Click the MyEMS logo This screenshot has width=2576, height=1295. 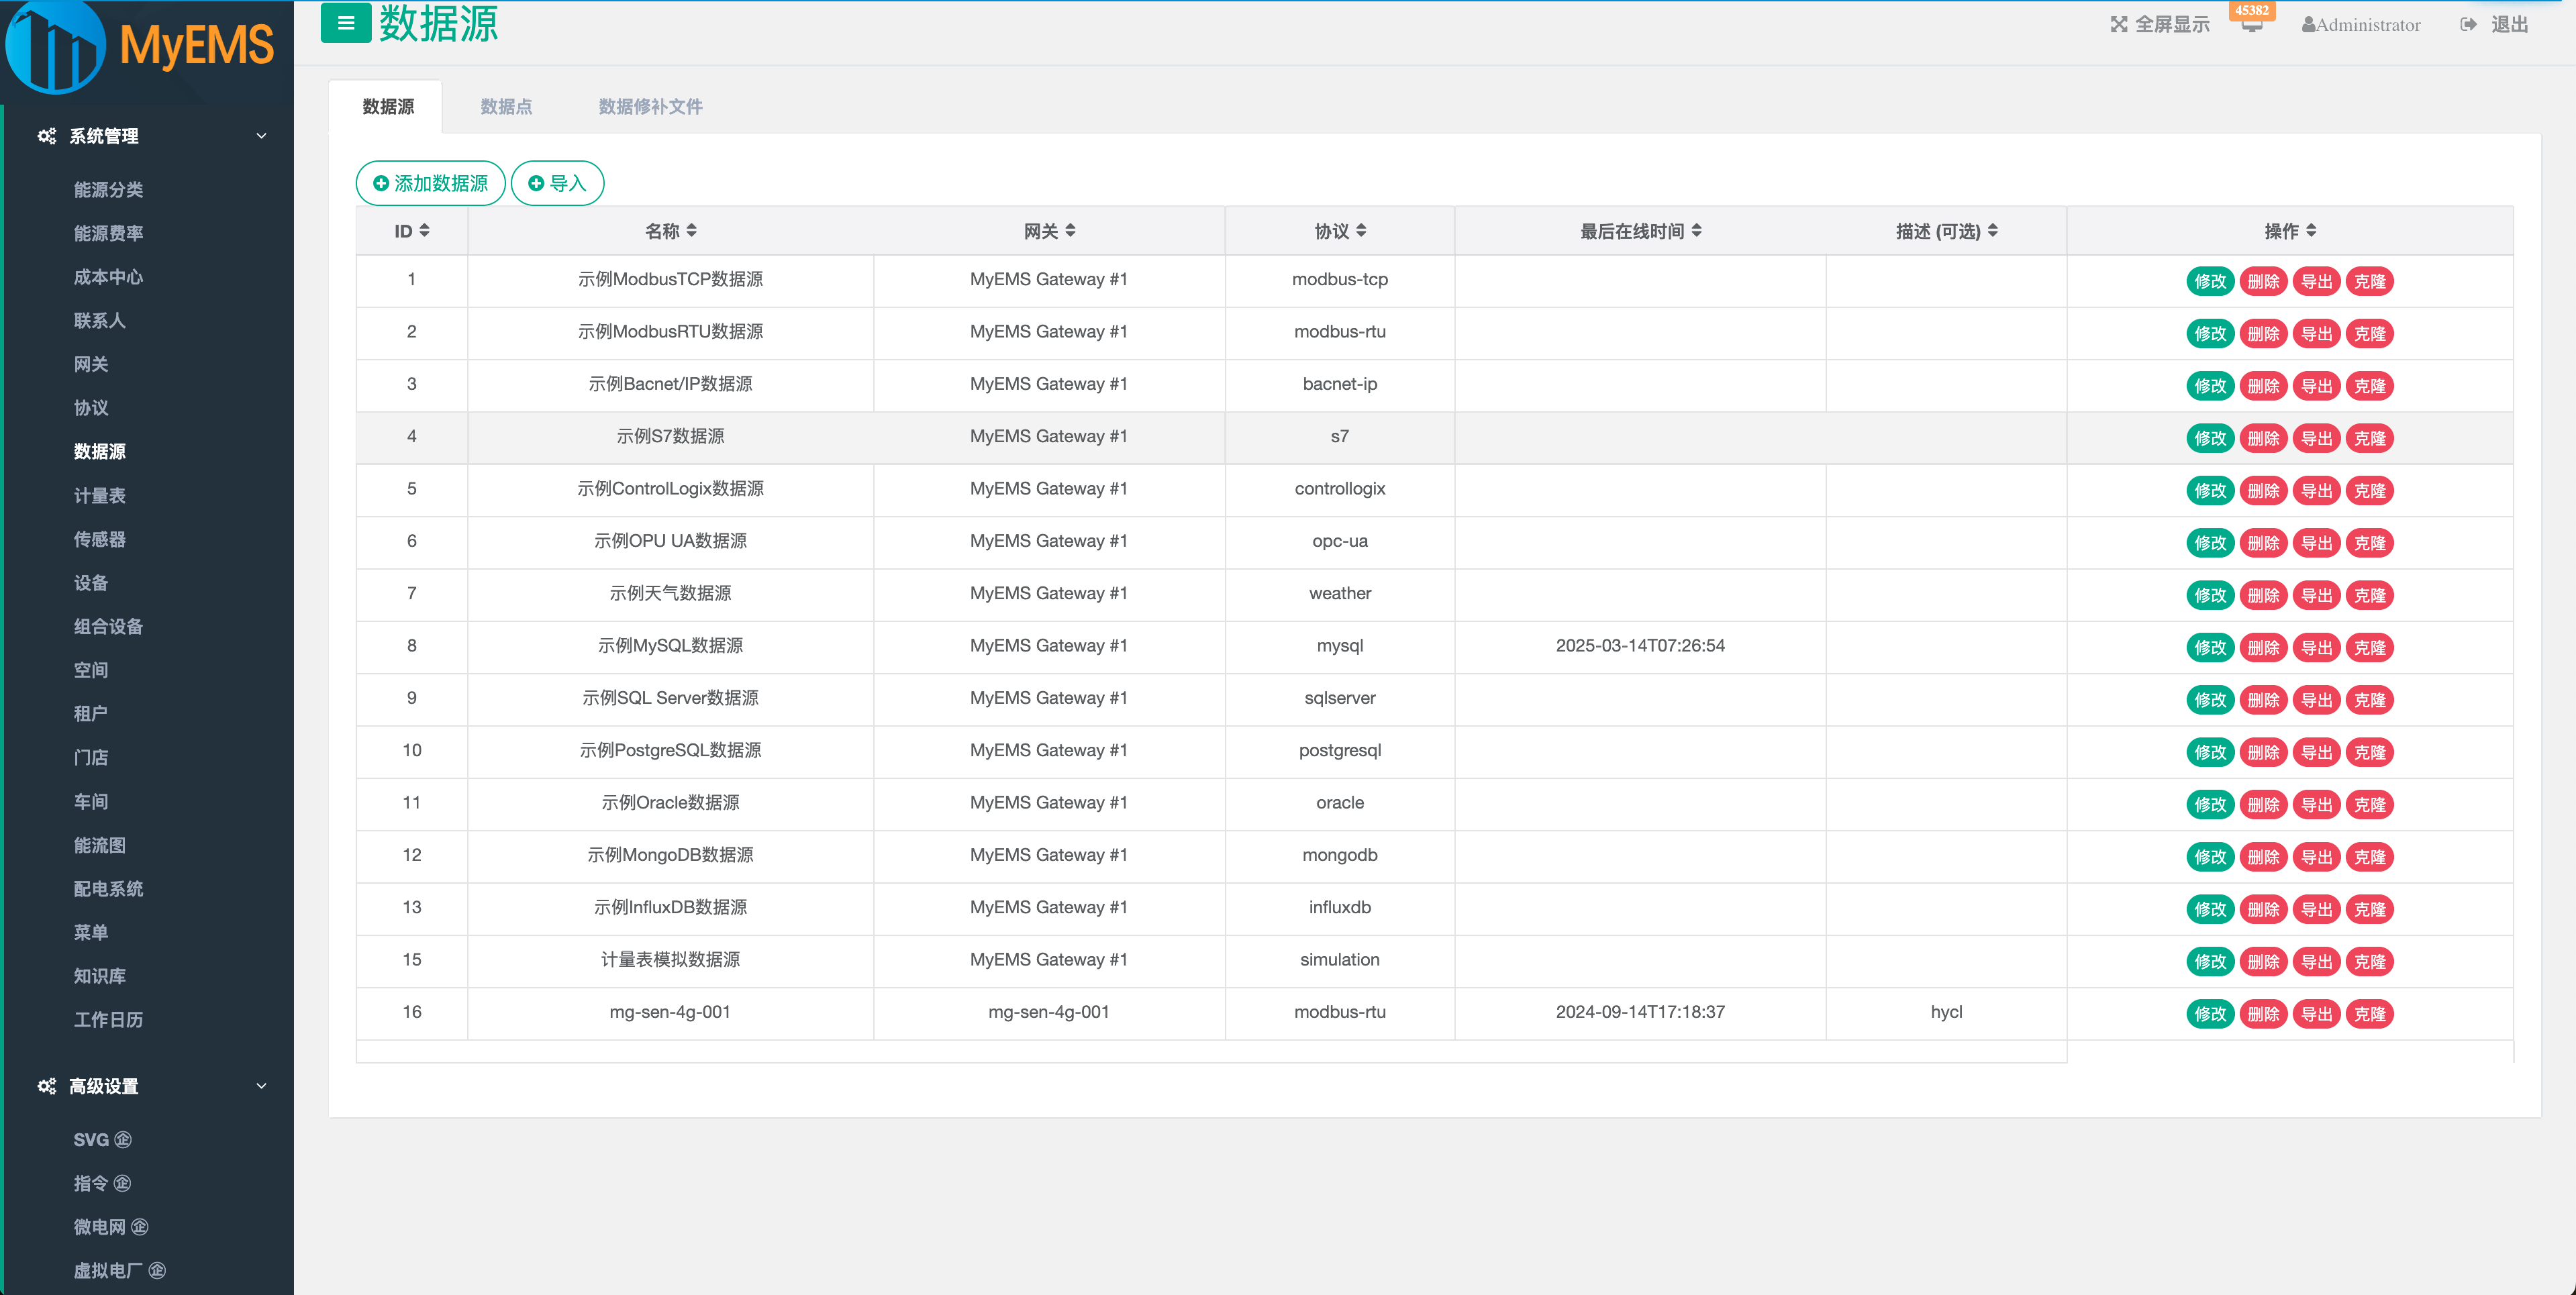tap(140, 46)
